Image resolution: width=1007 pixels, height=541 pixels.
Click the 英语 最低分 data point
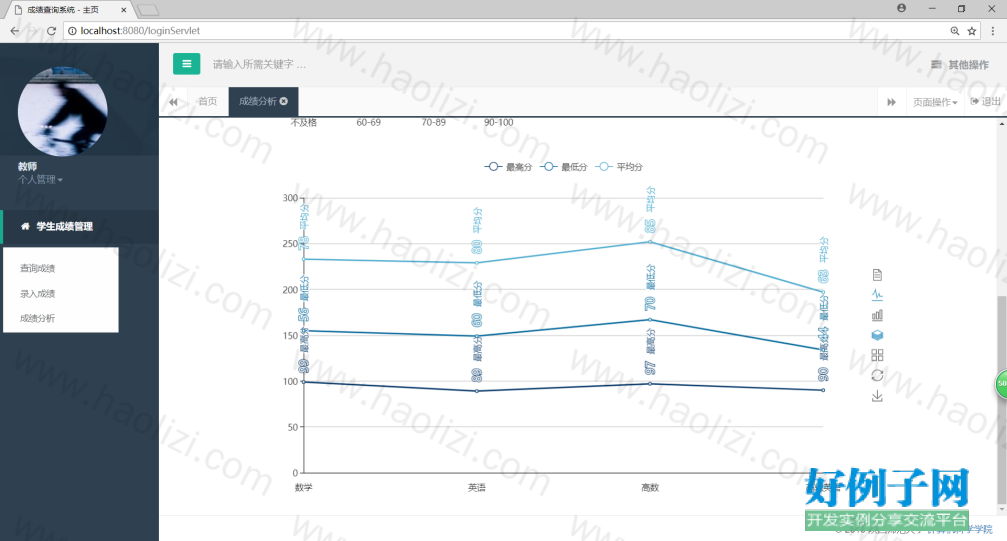pyautogui.click(x=477, y=336)
